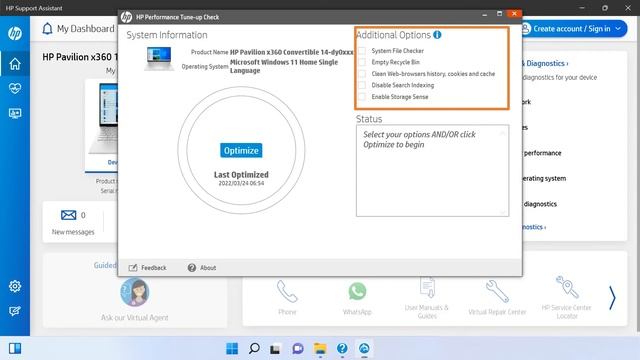Open the heart health-check sidebar icon

click(x=15, y=89)
